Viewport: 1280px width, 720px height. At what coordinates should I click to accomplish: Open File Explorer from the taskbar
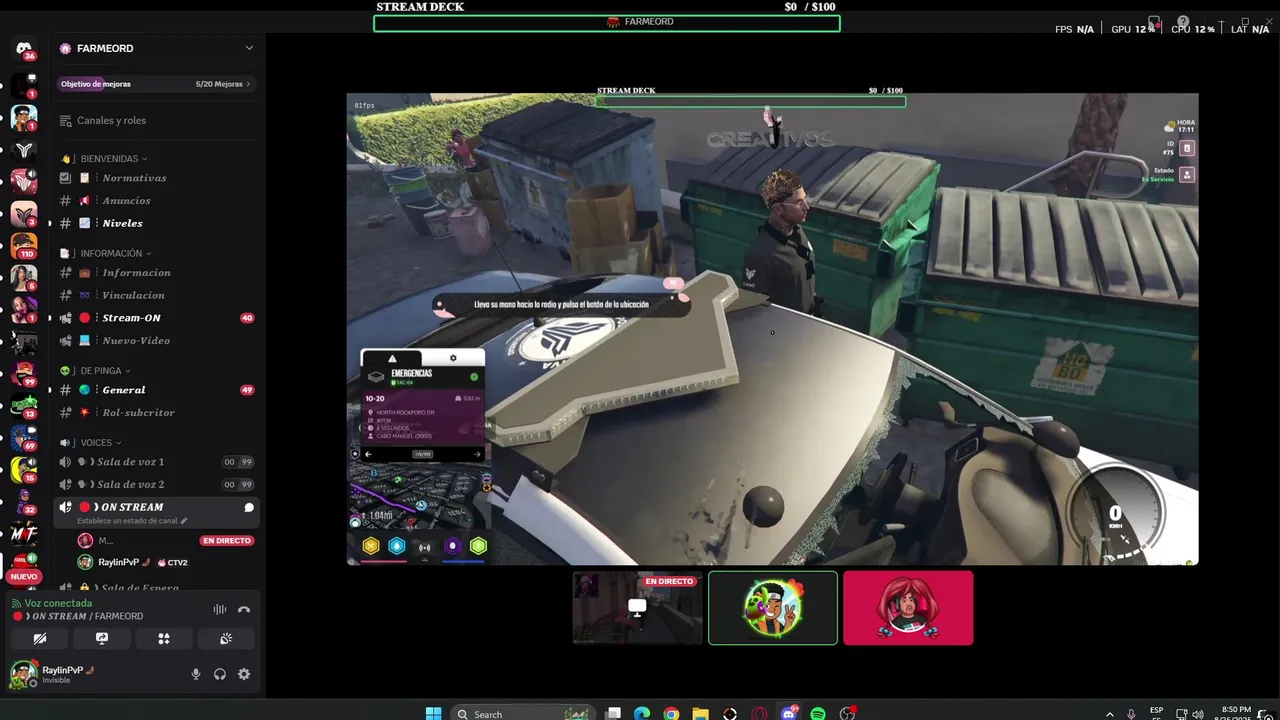tap(701, 713)
